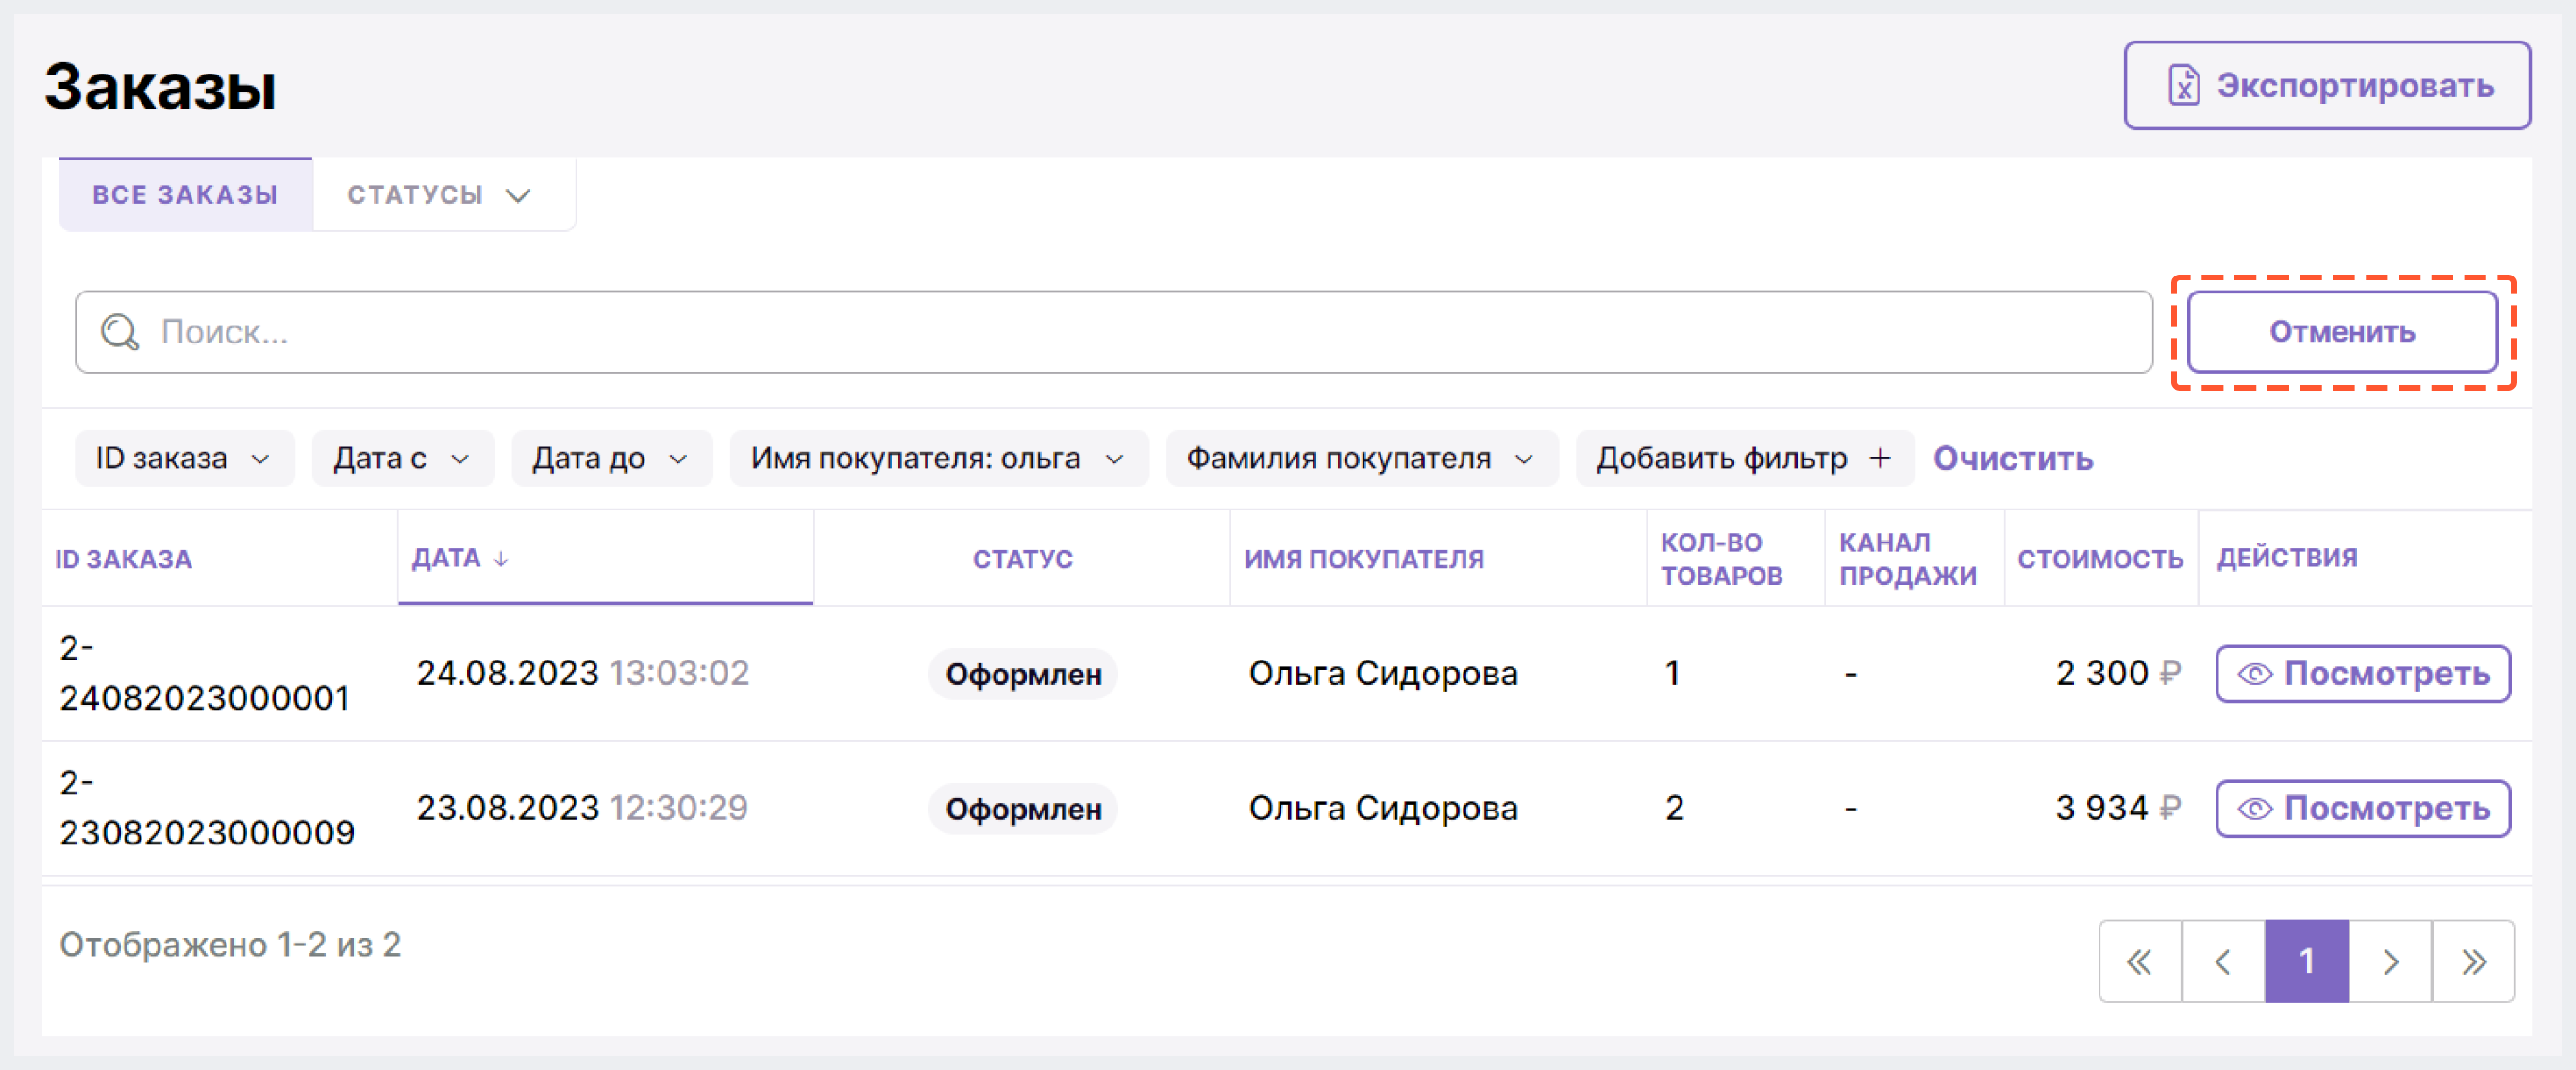2576x1070 pixels.
Task: Click the search magnifier icon
Action: [x=120, y=332]
